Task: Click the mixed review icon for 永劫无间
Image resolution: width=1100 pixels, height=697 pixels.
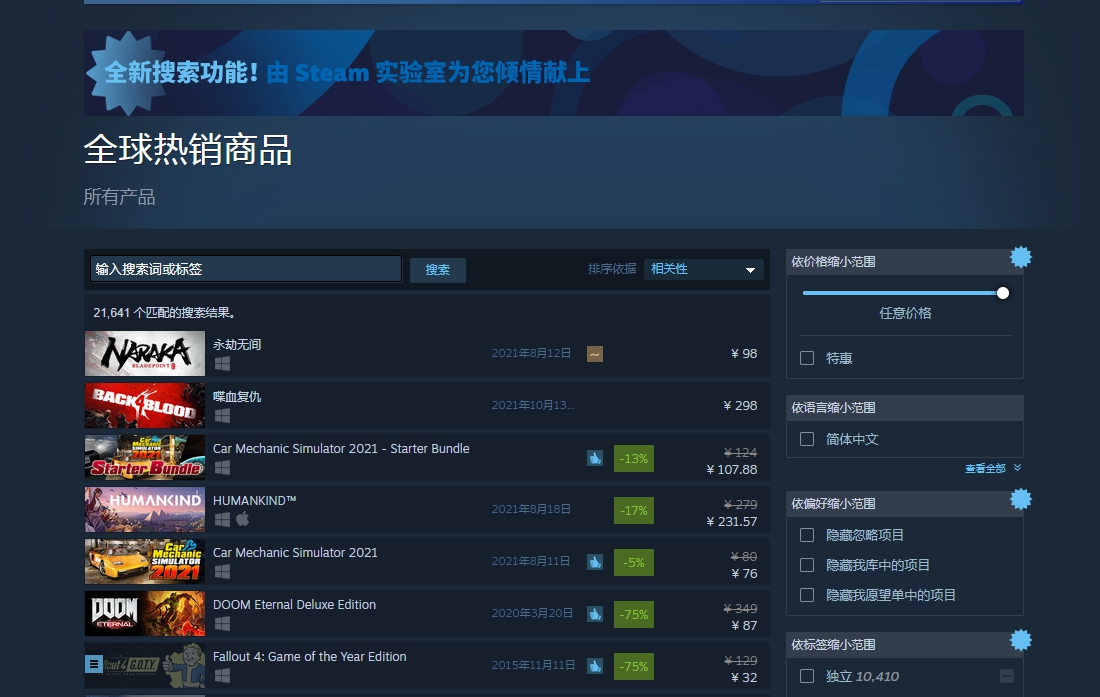Action: point(594,354)
